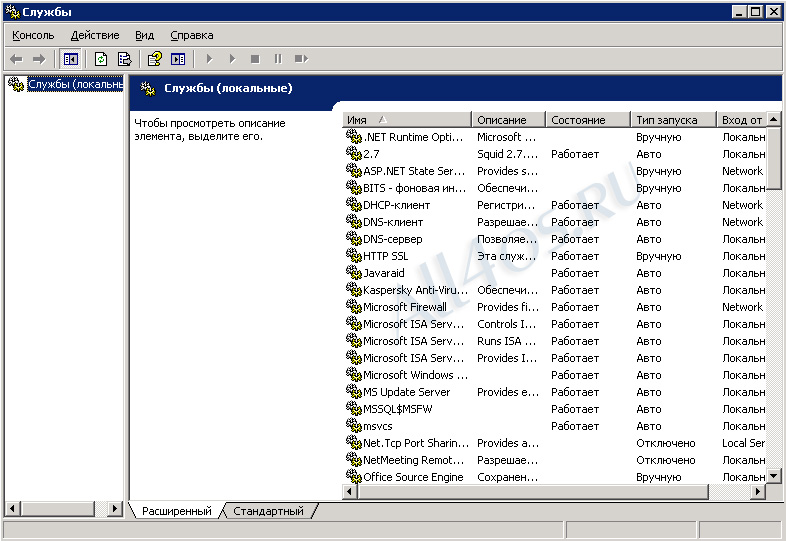Click the horizontal scrollbar thumb under services list
The image size is (786, 541).
[532, 492]
